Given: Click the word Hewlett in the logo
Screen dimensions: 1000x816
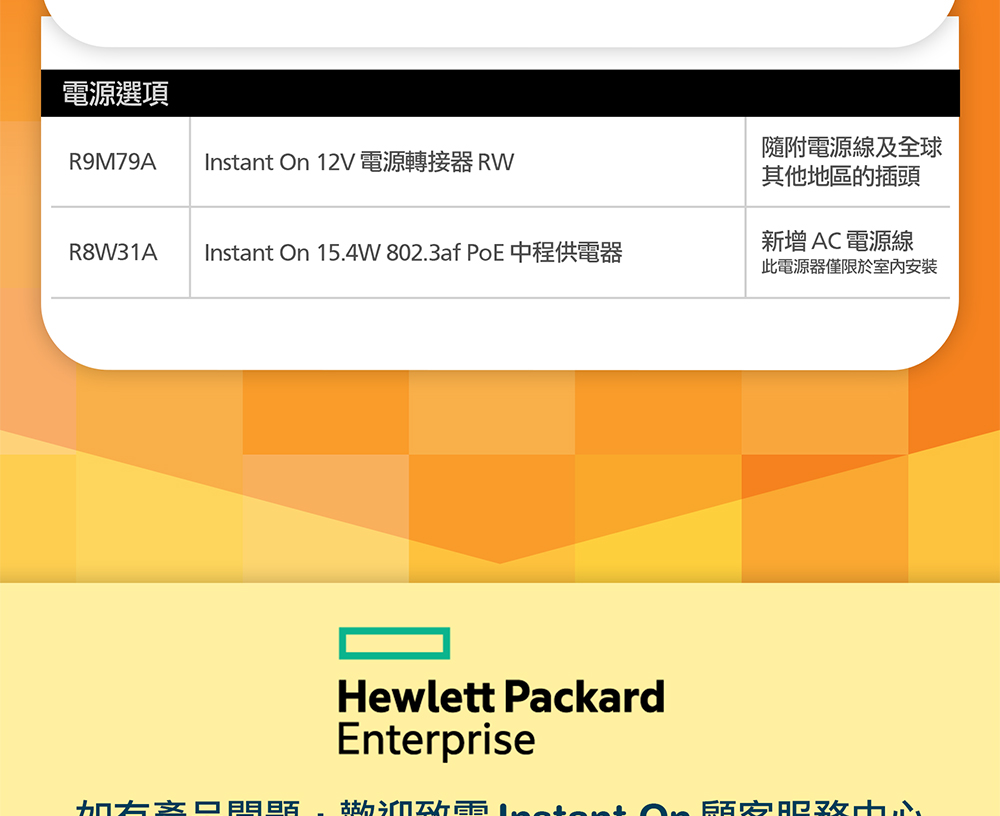Looking at the screenshot, I should (x=416, y=697).
